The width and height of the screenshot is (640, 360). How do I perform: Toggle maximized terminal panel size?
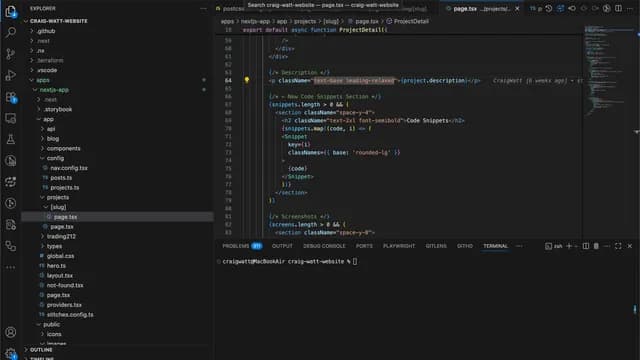618,246
